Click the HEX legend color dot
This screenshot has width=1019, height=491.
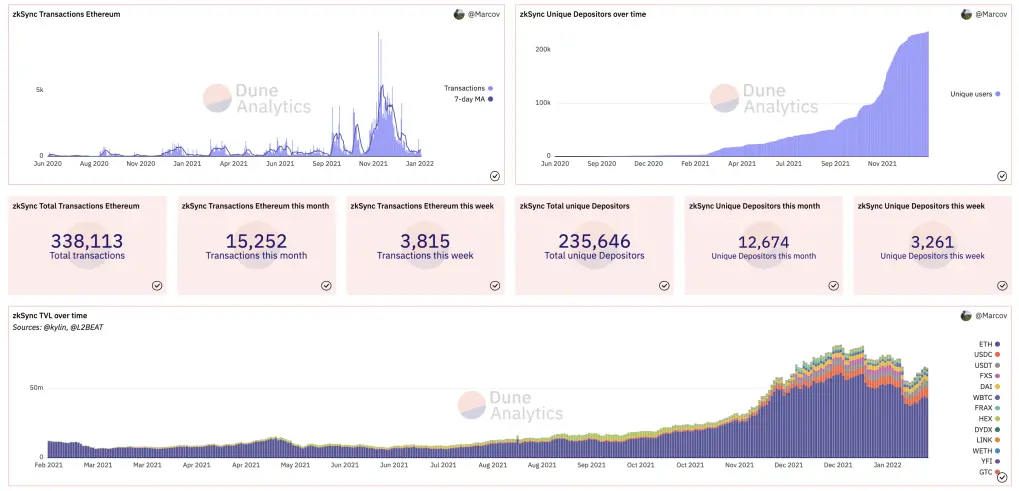(x=998, y=419)
